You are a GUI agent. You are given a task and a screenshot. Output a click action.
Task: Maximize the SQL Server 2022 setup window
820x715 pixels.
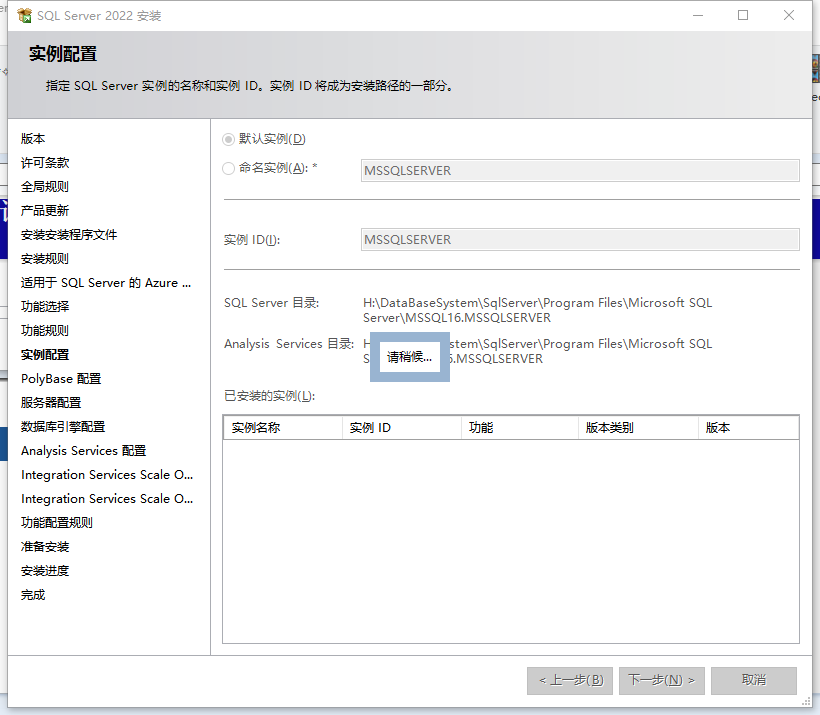[x=743, y=16]
